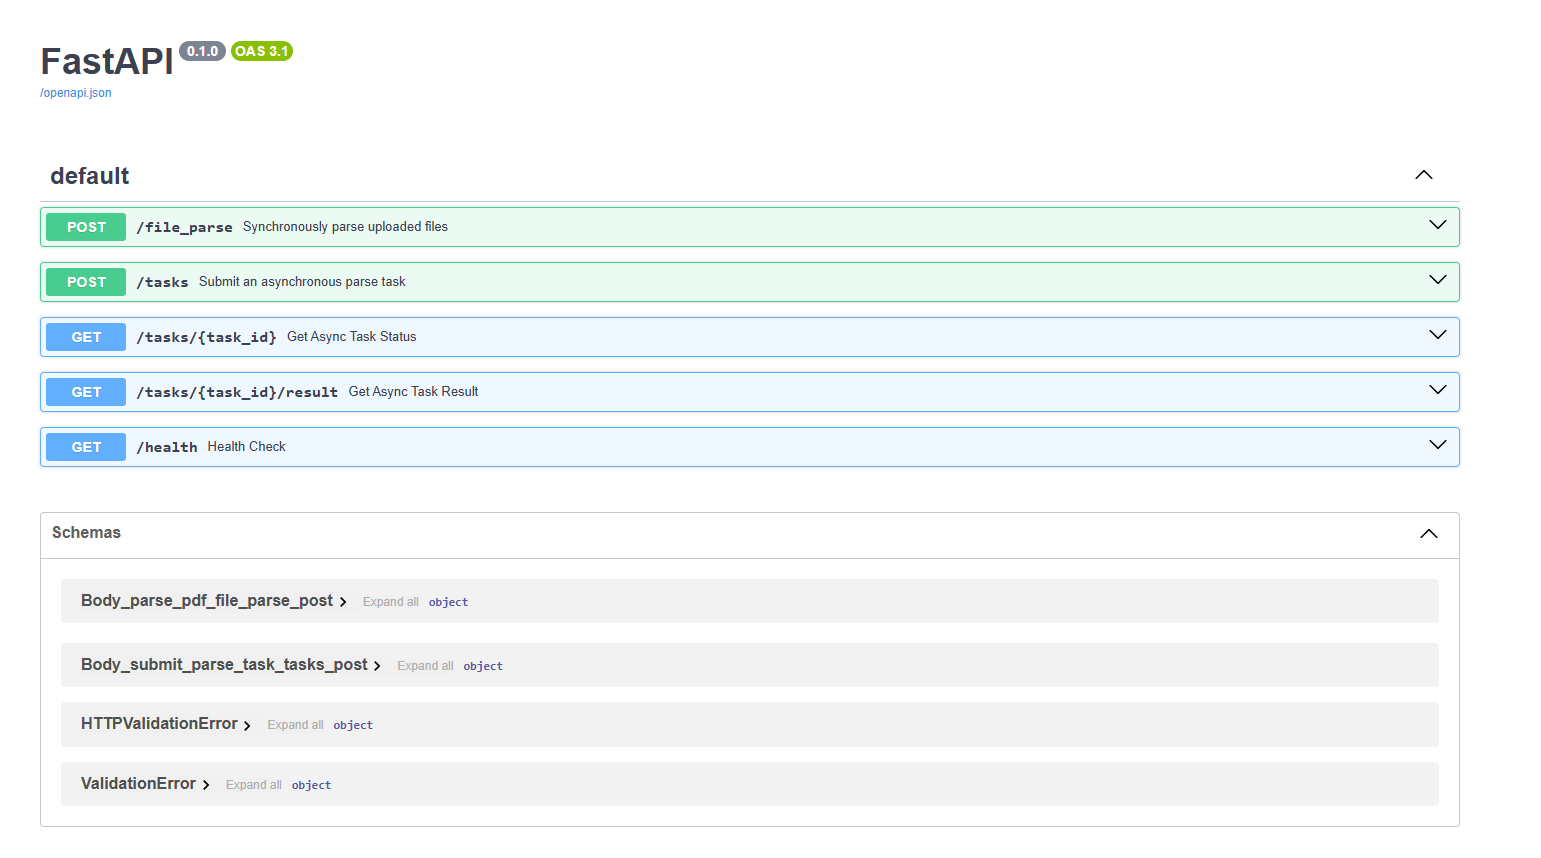Click the POST badge for /file_parse
Screen dimensions: 1541x858
pyautogui.click(x=86, y=227)
